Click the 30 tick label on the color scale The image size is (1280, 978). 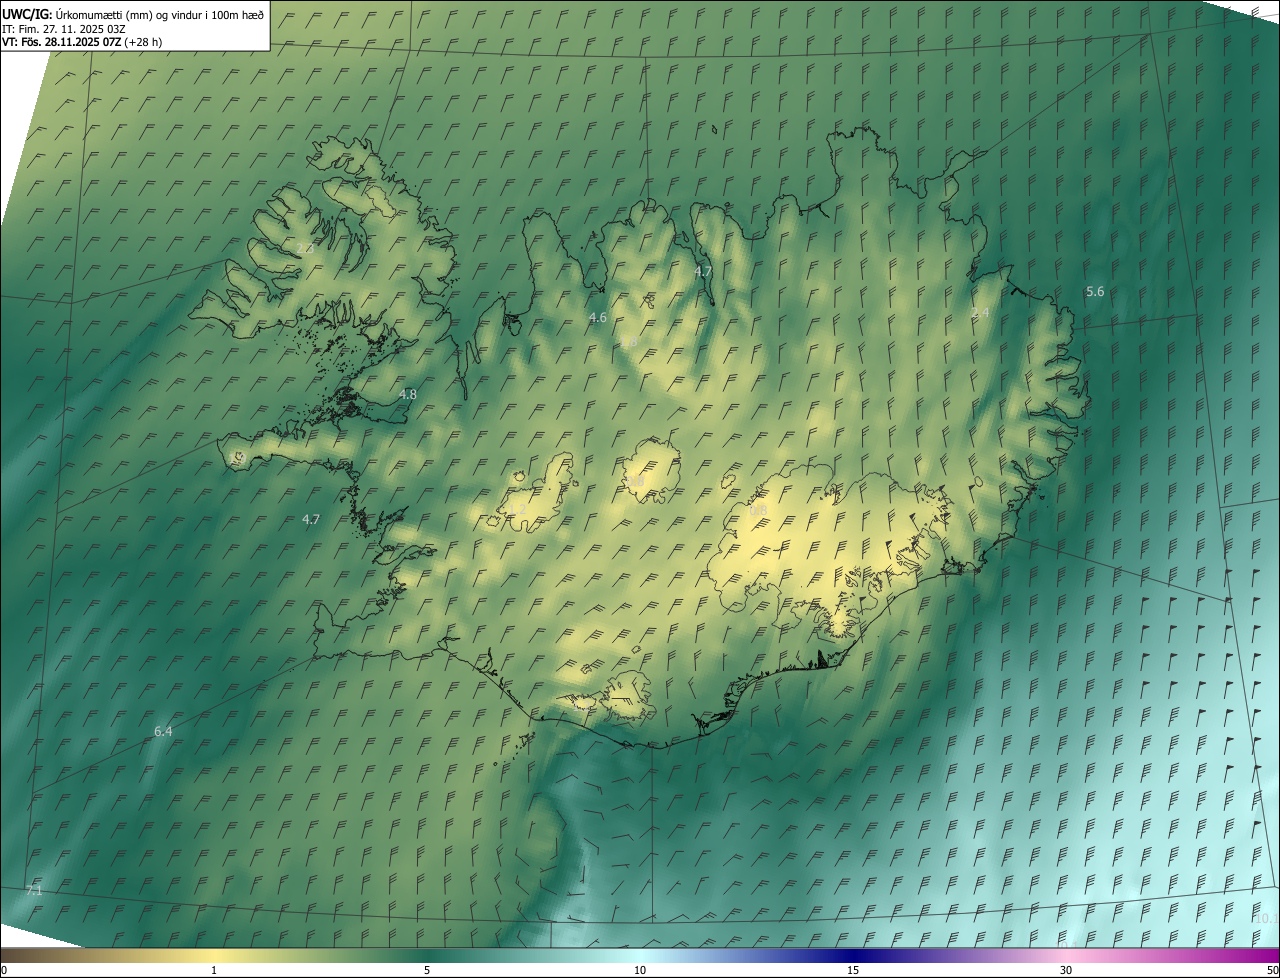point(1066,970)
